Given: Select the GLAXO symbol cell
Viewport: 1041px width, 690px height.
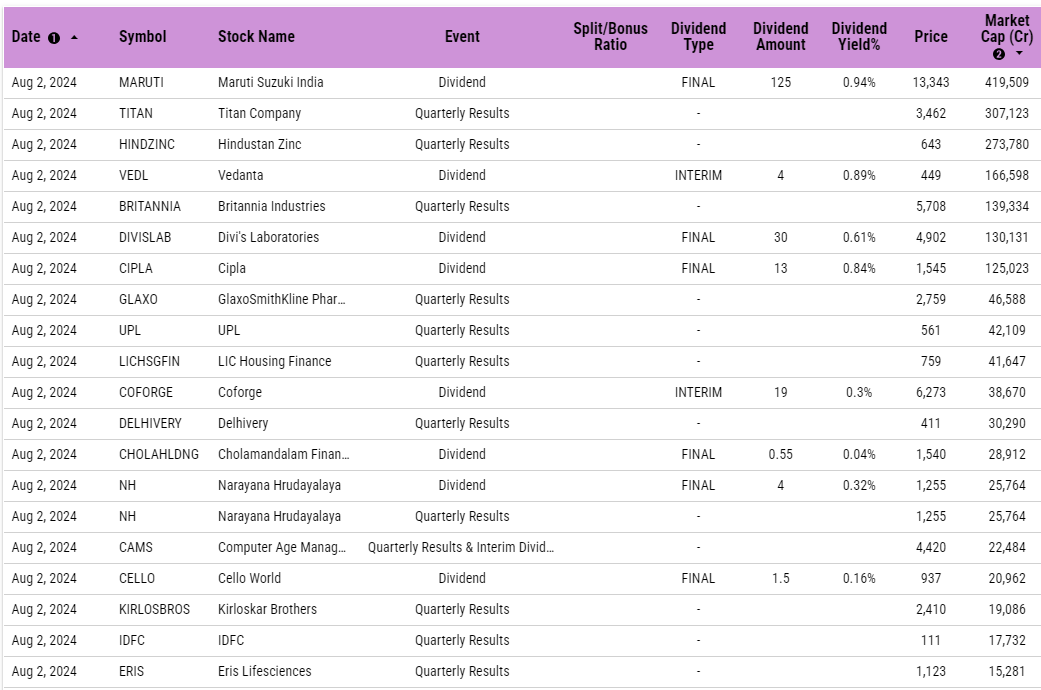Looking at the screenshot, I should tap(138, 300).
